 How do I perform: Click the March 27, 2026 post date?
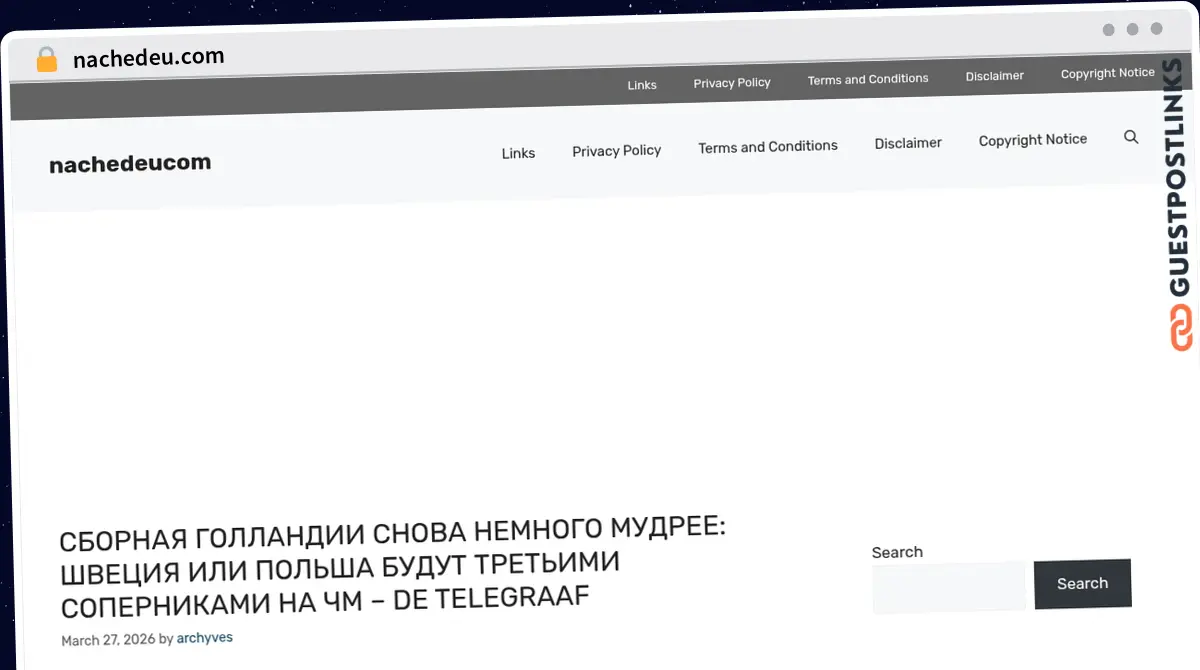[x=108, y=640]
